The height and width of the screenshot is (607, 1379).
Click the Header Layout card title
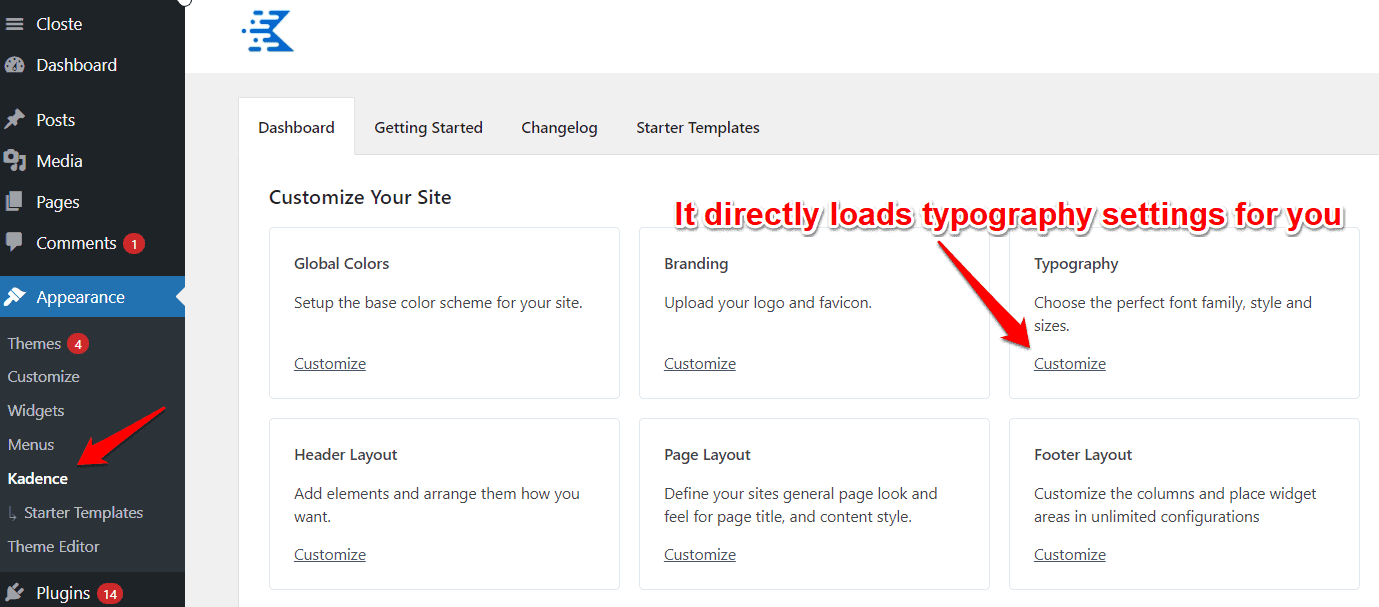click(346, 455)
